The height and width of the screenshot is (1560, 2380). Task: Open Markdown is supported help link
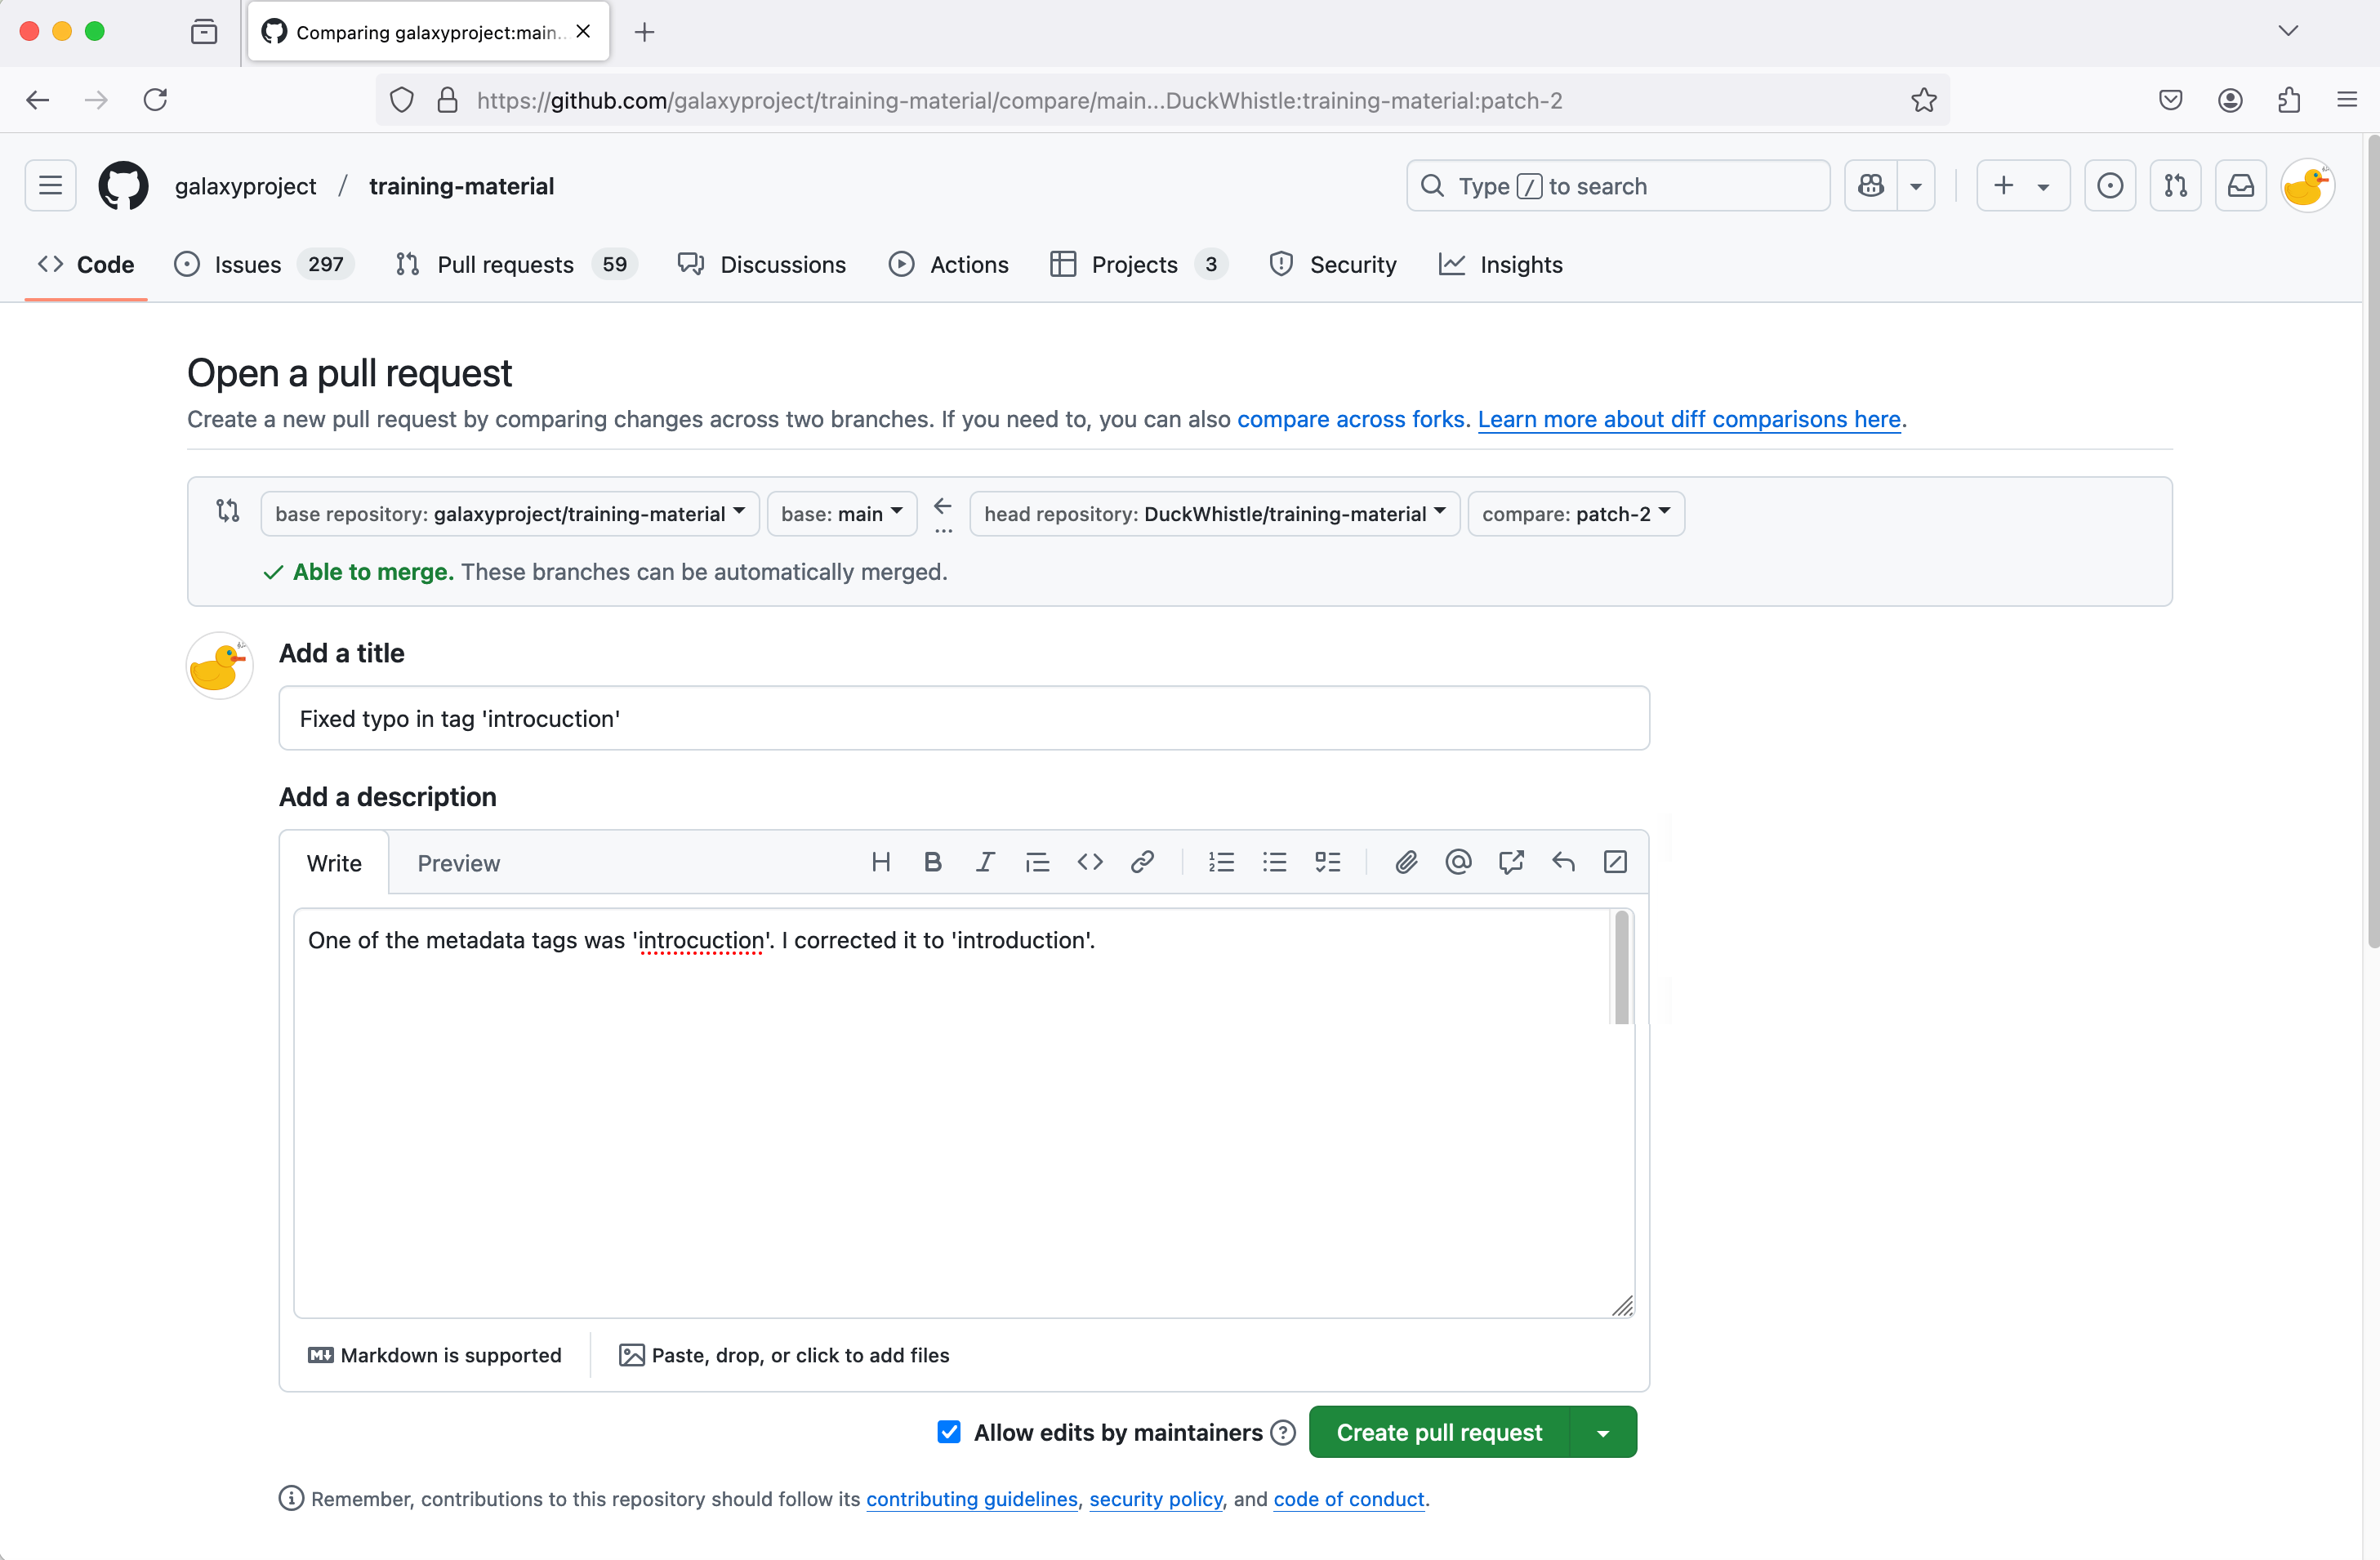pos(435,1355)
